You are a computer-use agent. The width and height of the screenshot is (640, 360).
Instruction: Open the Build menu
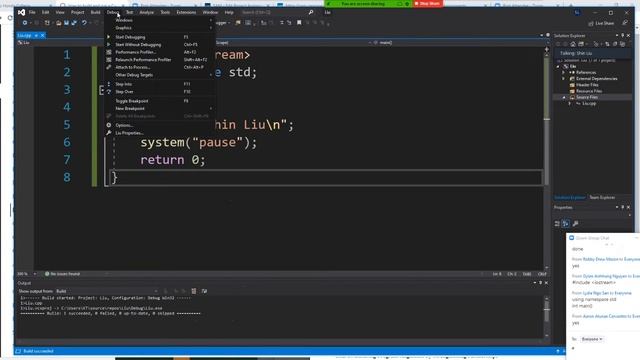96,12
